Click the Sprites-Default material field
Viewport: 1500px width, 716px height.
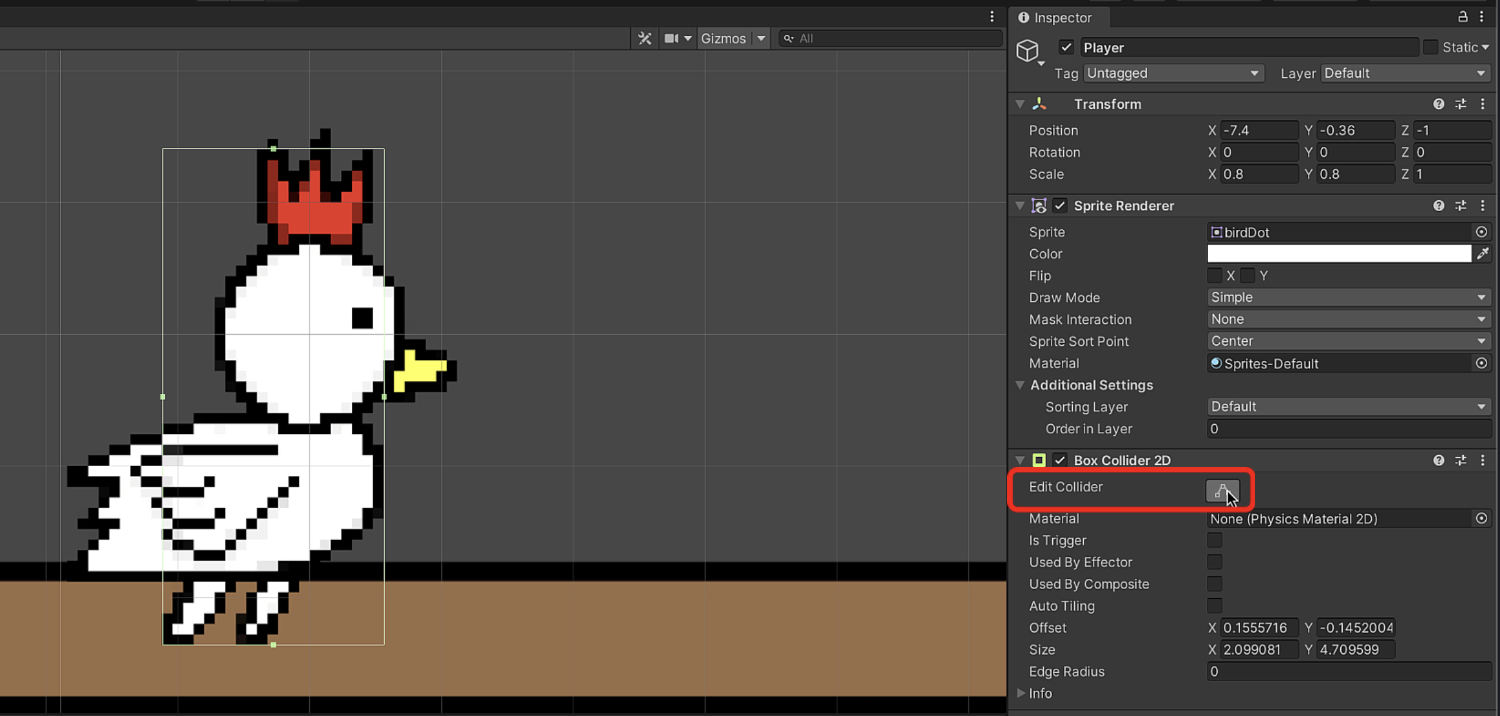(1340, 363)
